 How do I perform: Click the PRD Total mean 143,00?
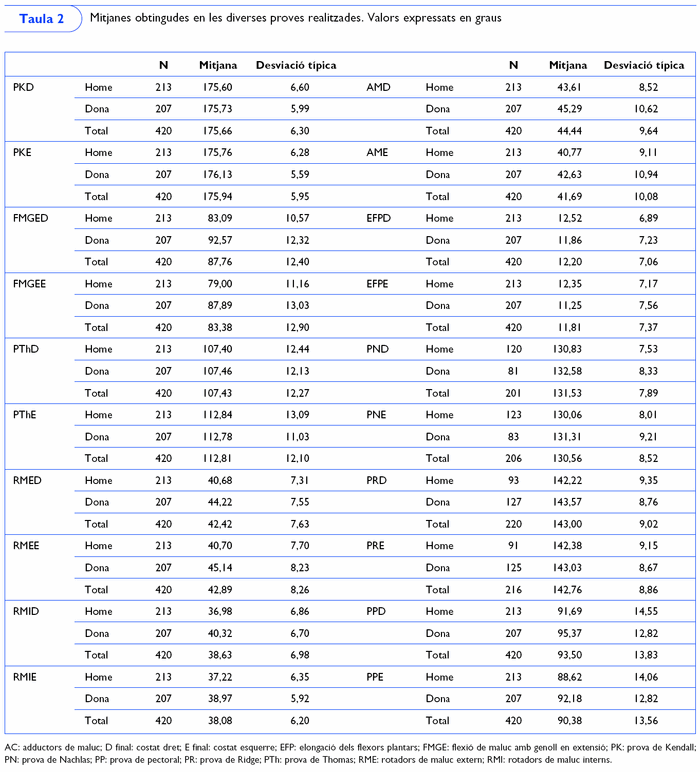tap(566, 520)
